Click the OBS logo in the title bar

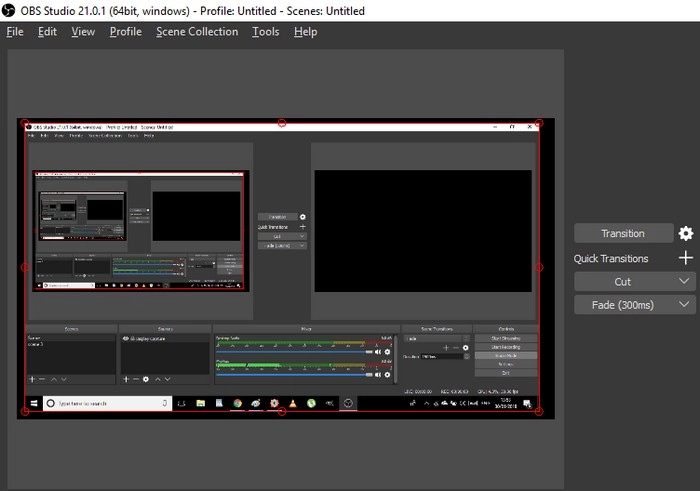[9, 11]
